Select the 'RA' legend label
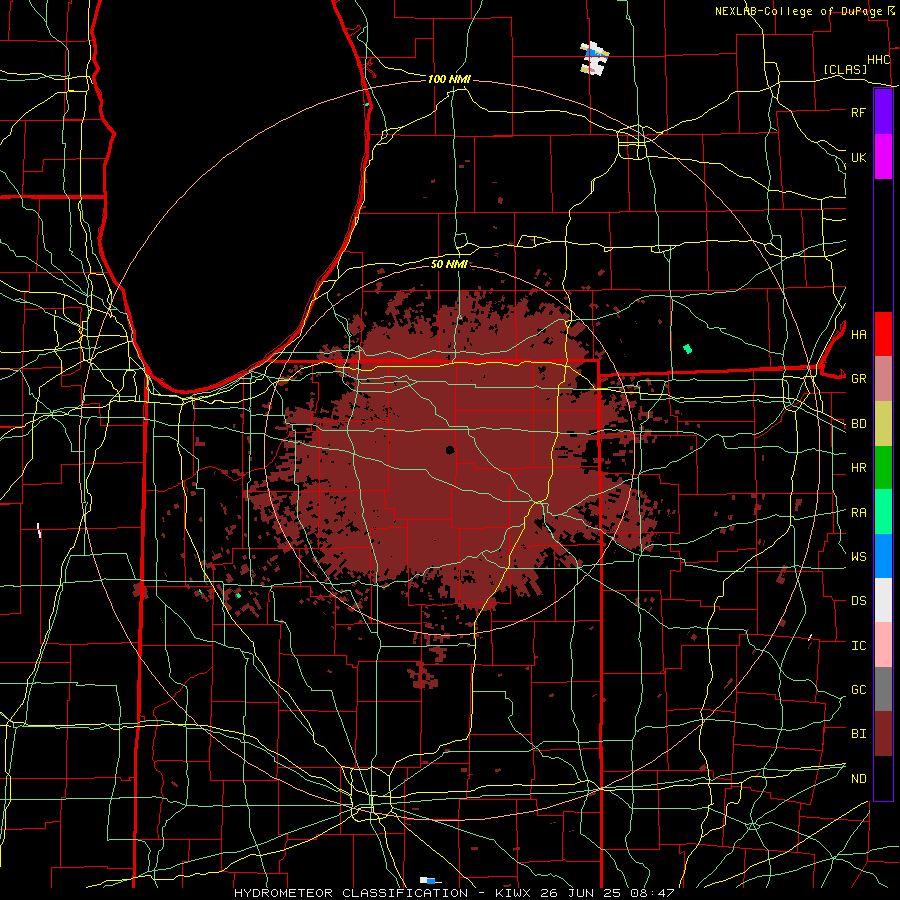Viewport: 900px width, 900px height. 858,513
